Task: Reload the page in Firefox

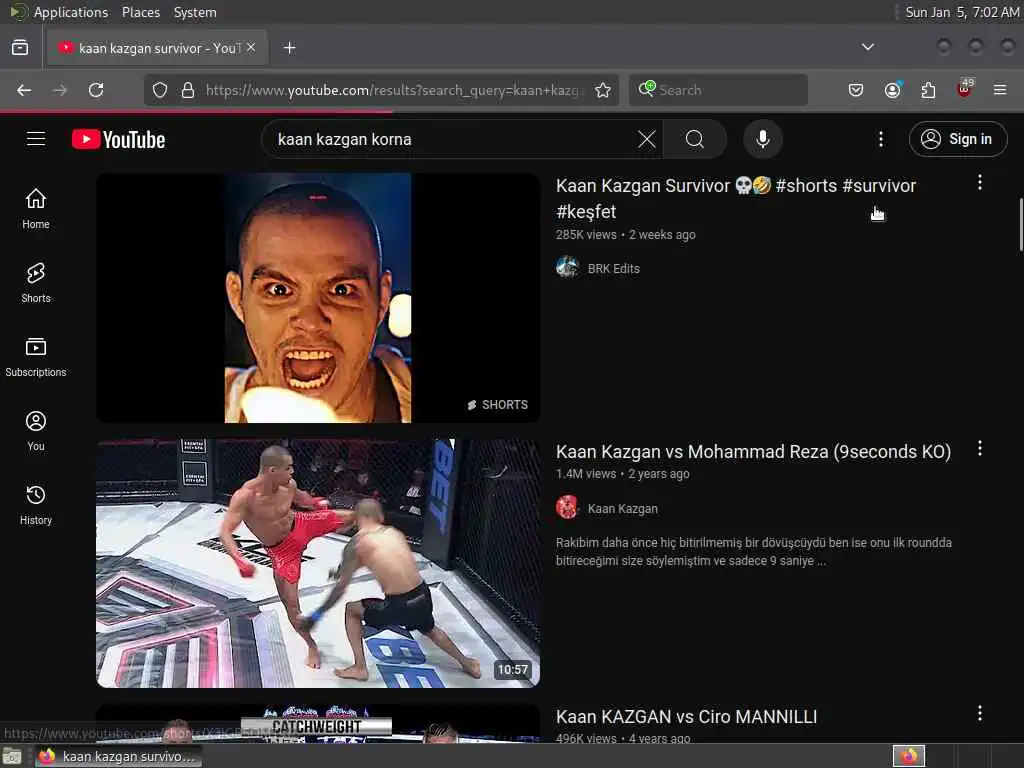Action: [x=96, y=90]
